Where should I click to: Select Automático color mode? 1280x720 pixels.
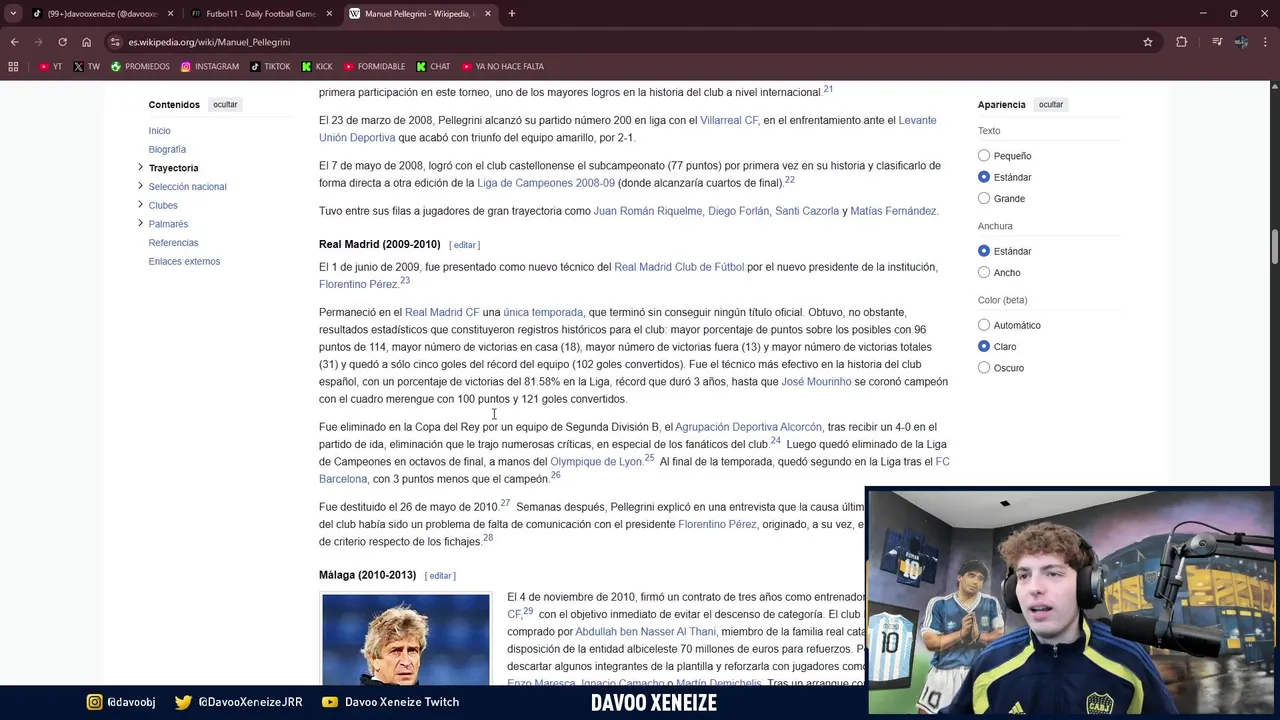984,325
